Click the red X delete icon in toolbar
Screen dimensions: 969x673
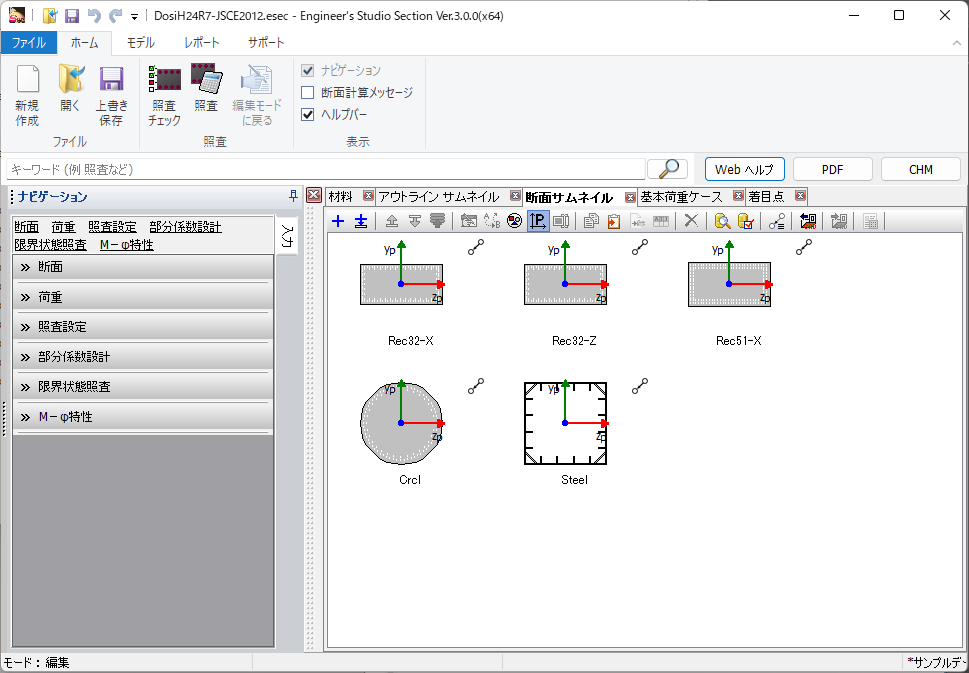690,221
